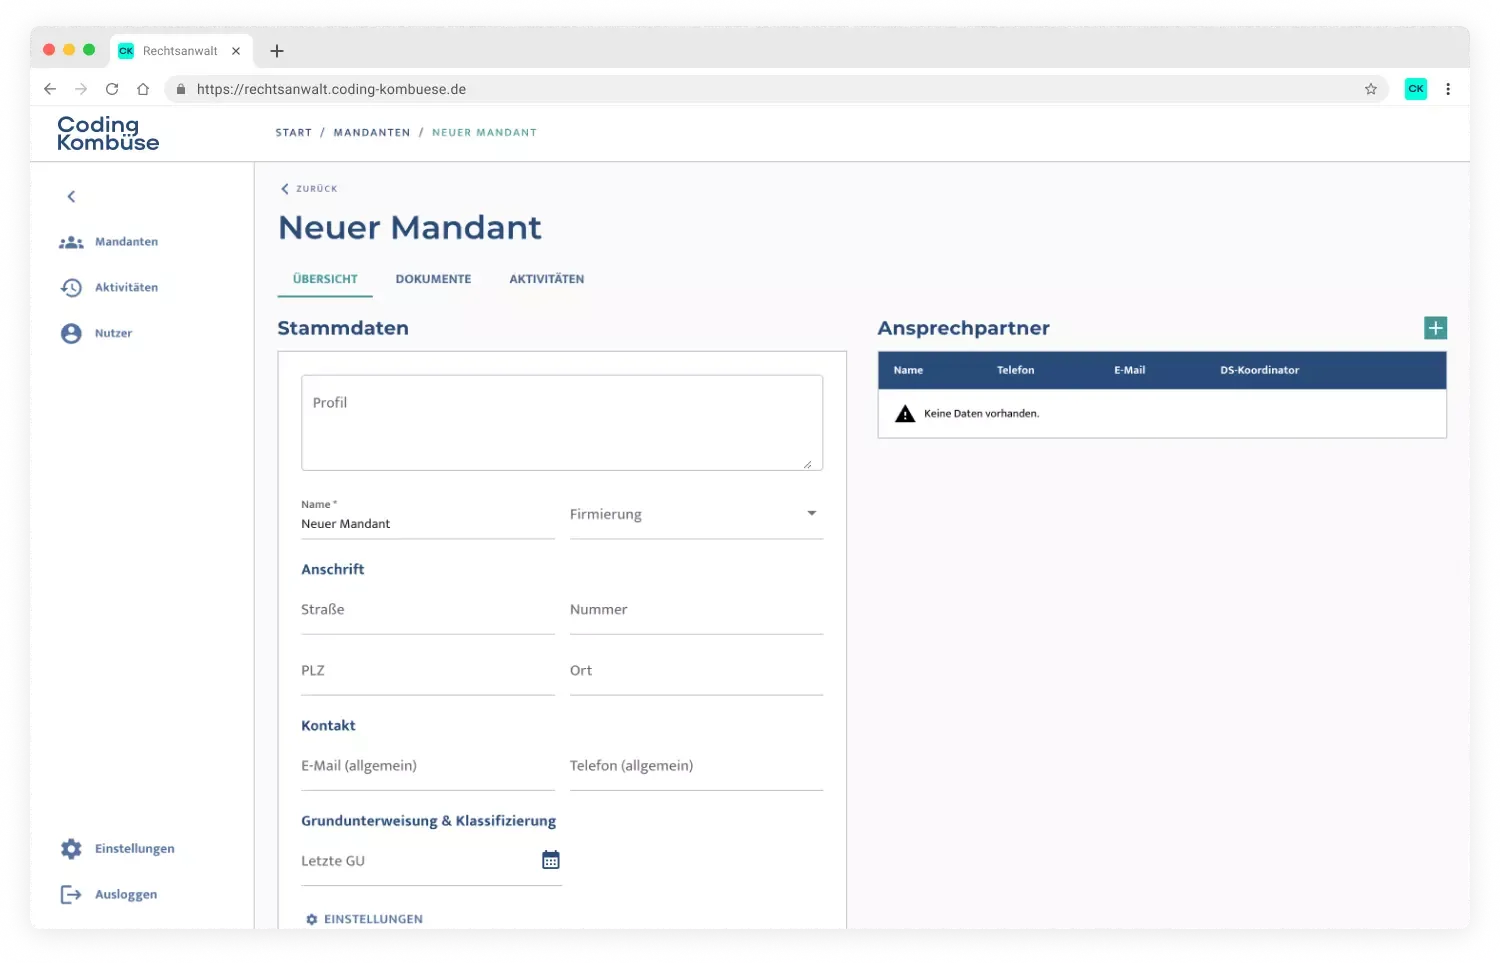Click into the Profil text area
This screenshot has width=1500, height=963.
pyautogui.click(x=562, y=423)
